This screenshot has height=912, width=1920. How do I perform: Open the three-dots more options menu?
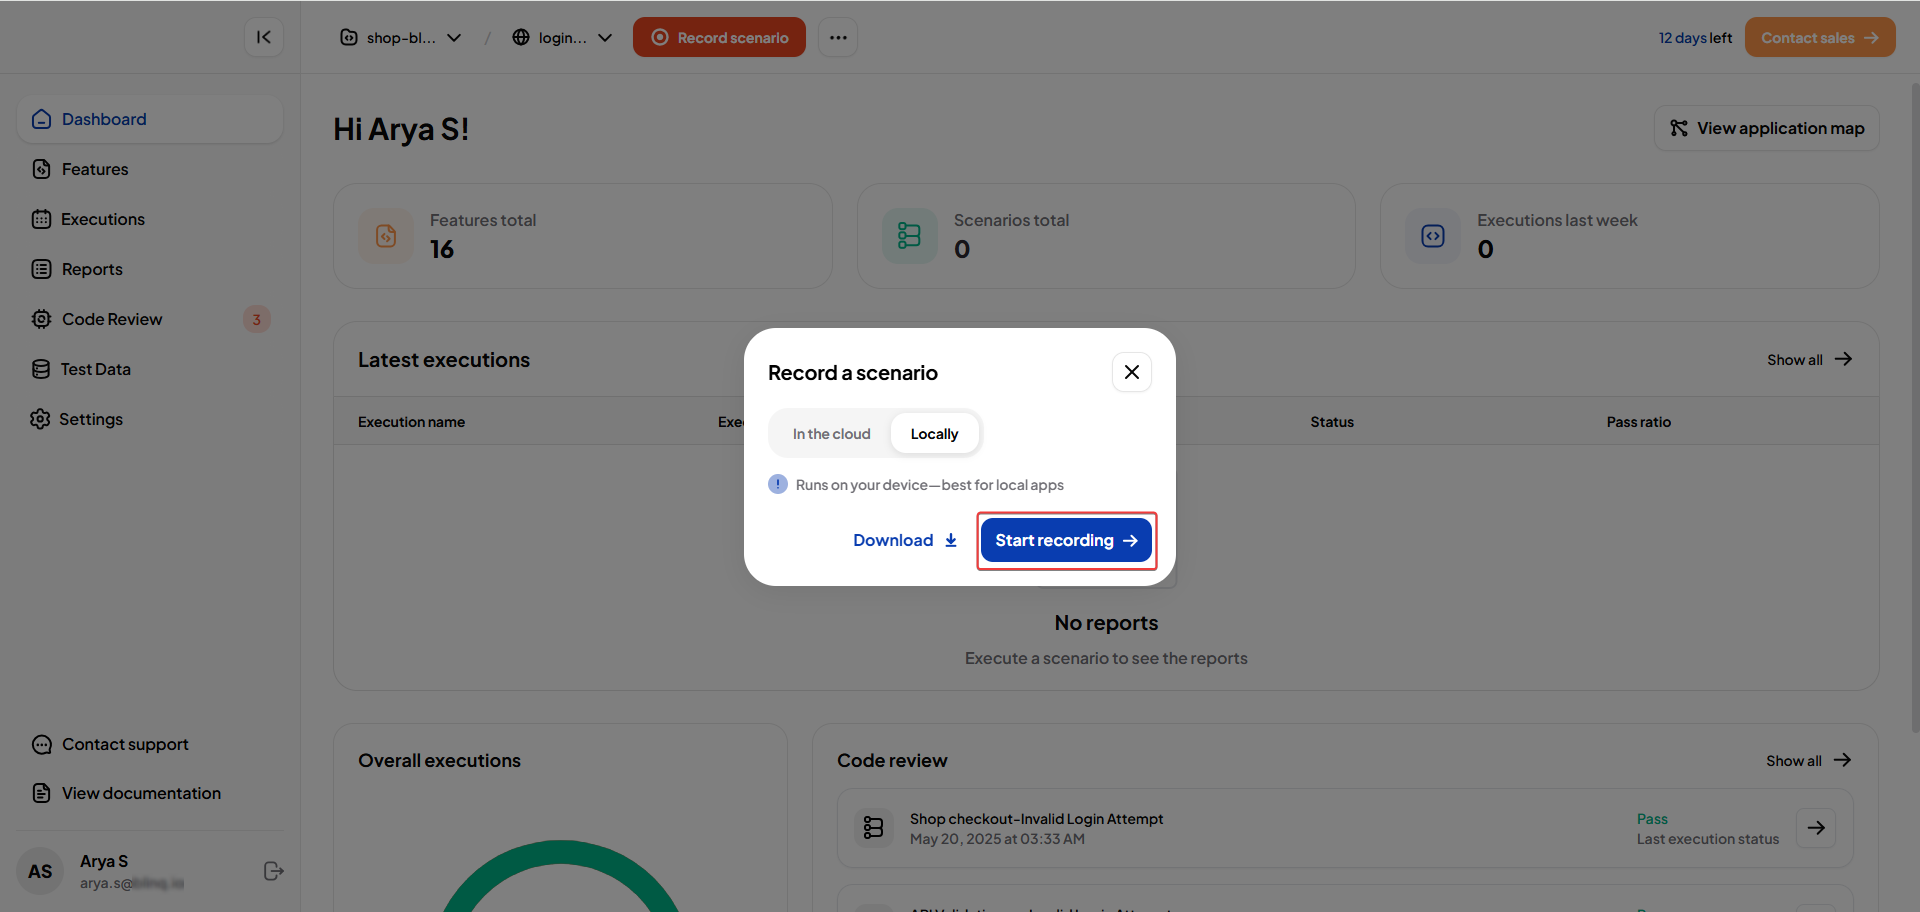pos(838,37)
